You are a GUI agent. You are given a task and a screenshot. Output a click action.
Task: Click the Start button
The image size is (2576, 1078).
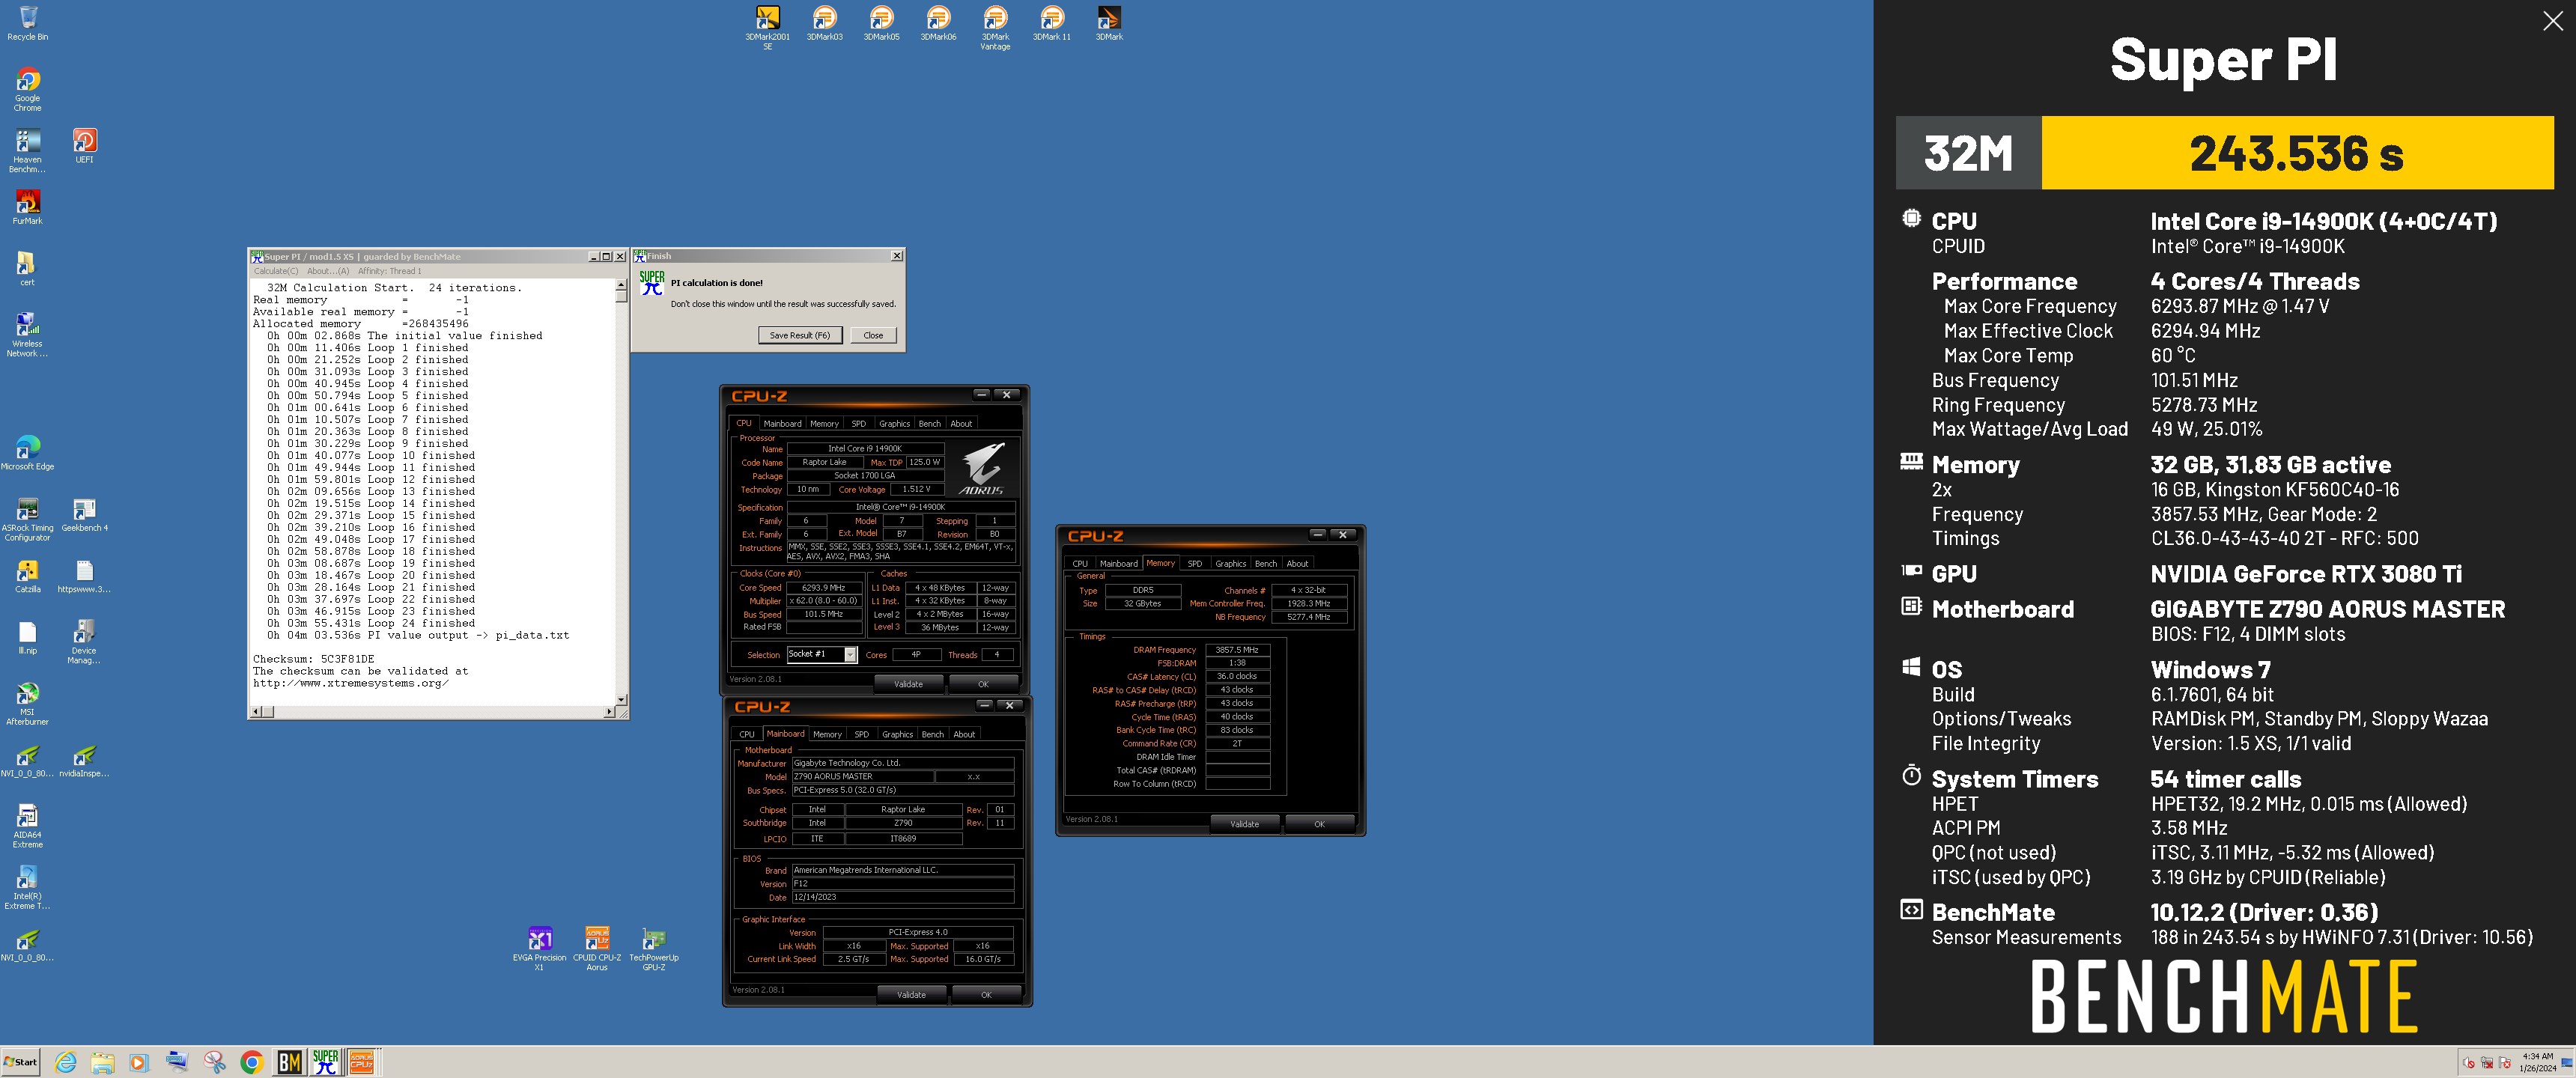(20, 1062)
